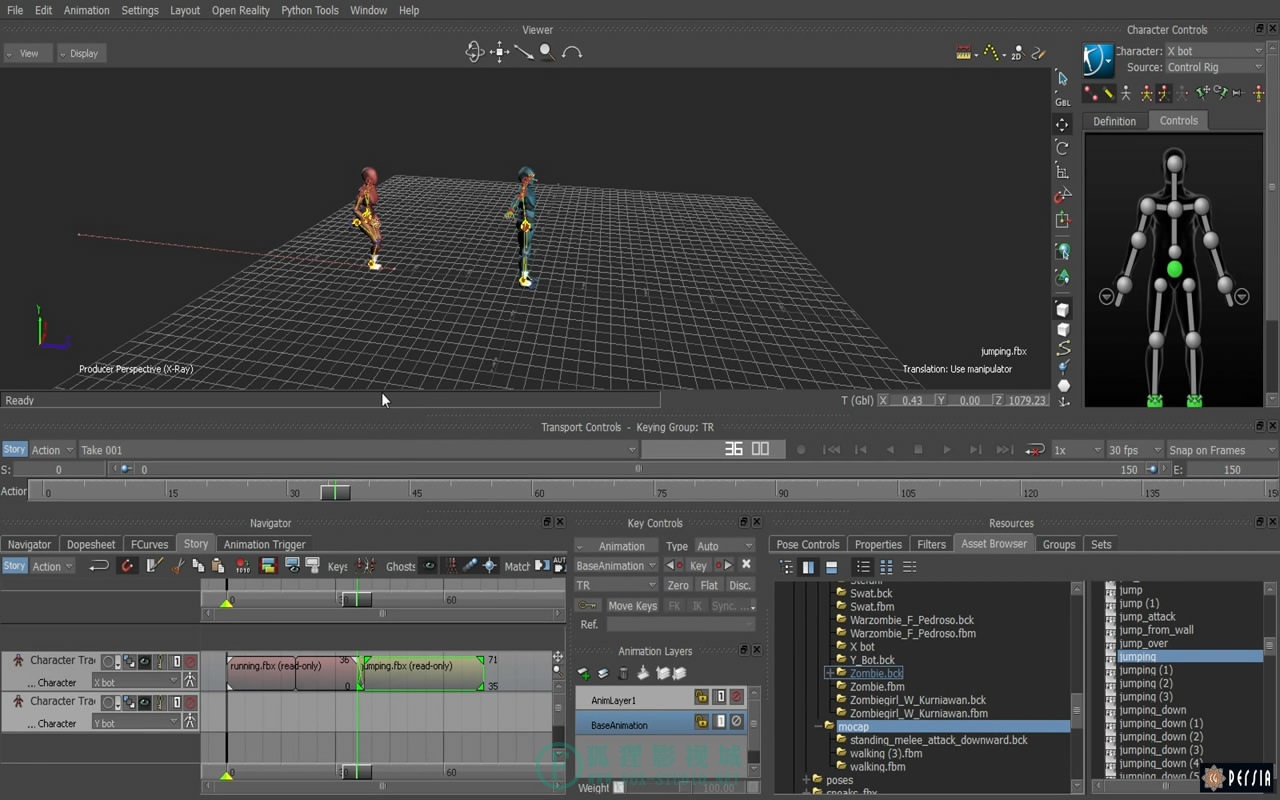
Task: Open the Snap on Frames dropdown
Action: click(x=1222, y=450)
